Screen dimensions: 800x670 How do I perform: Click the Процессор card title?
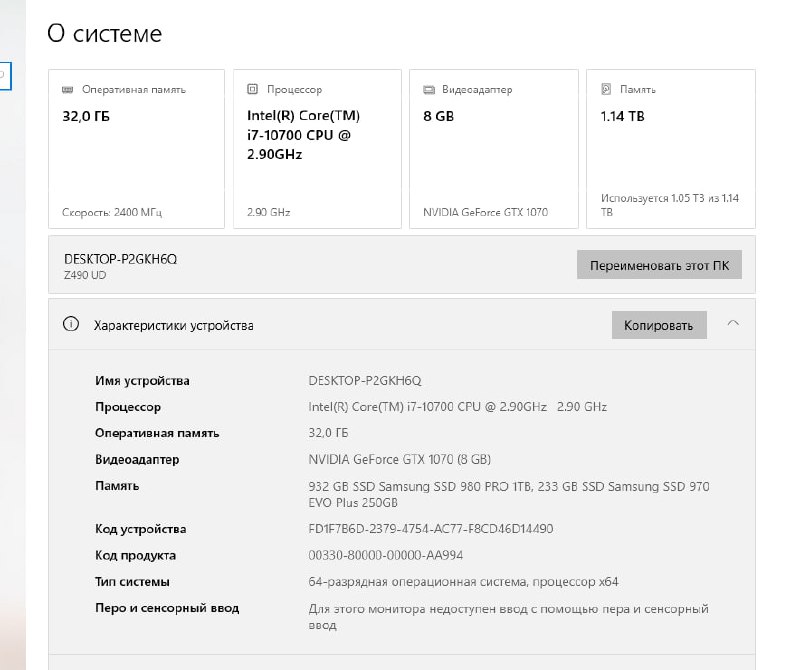click(x=294, y=90)
